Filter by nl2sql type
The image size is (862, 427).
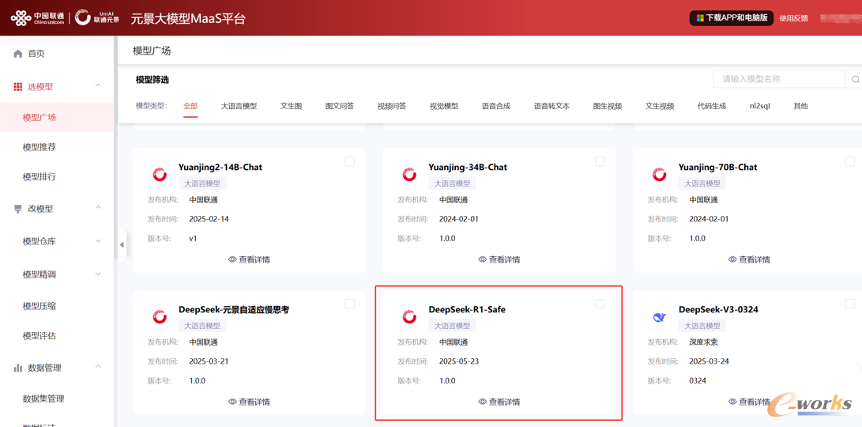click(x=760, y=106)
